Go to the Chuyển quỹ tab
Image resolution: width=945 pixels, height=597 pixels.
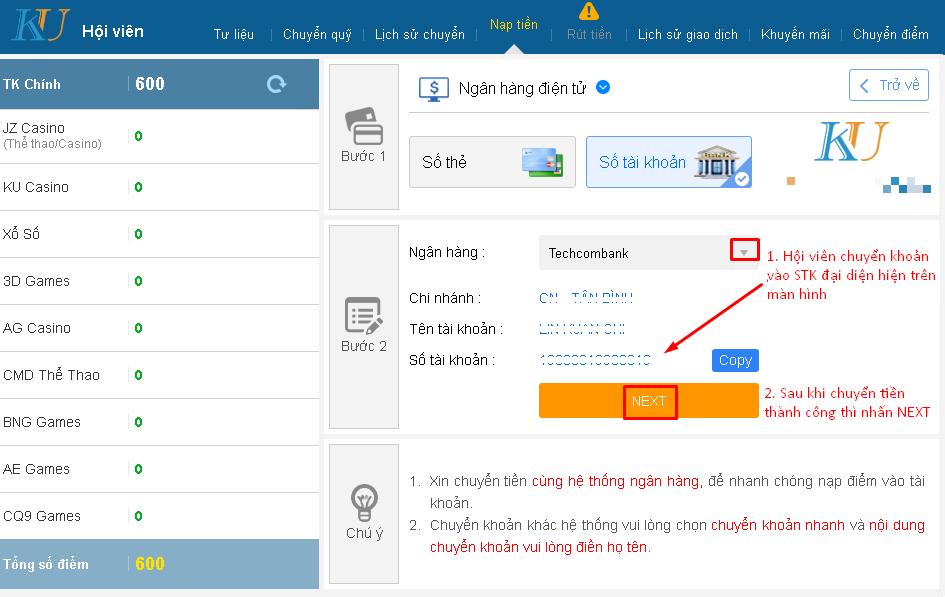pyautogui.click(x=317, y=34)
